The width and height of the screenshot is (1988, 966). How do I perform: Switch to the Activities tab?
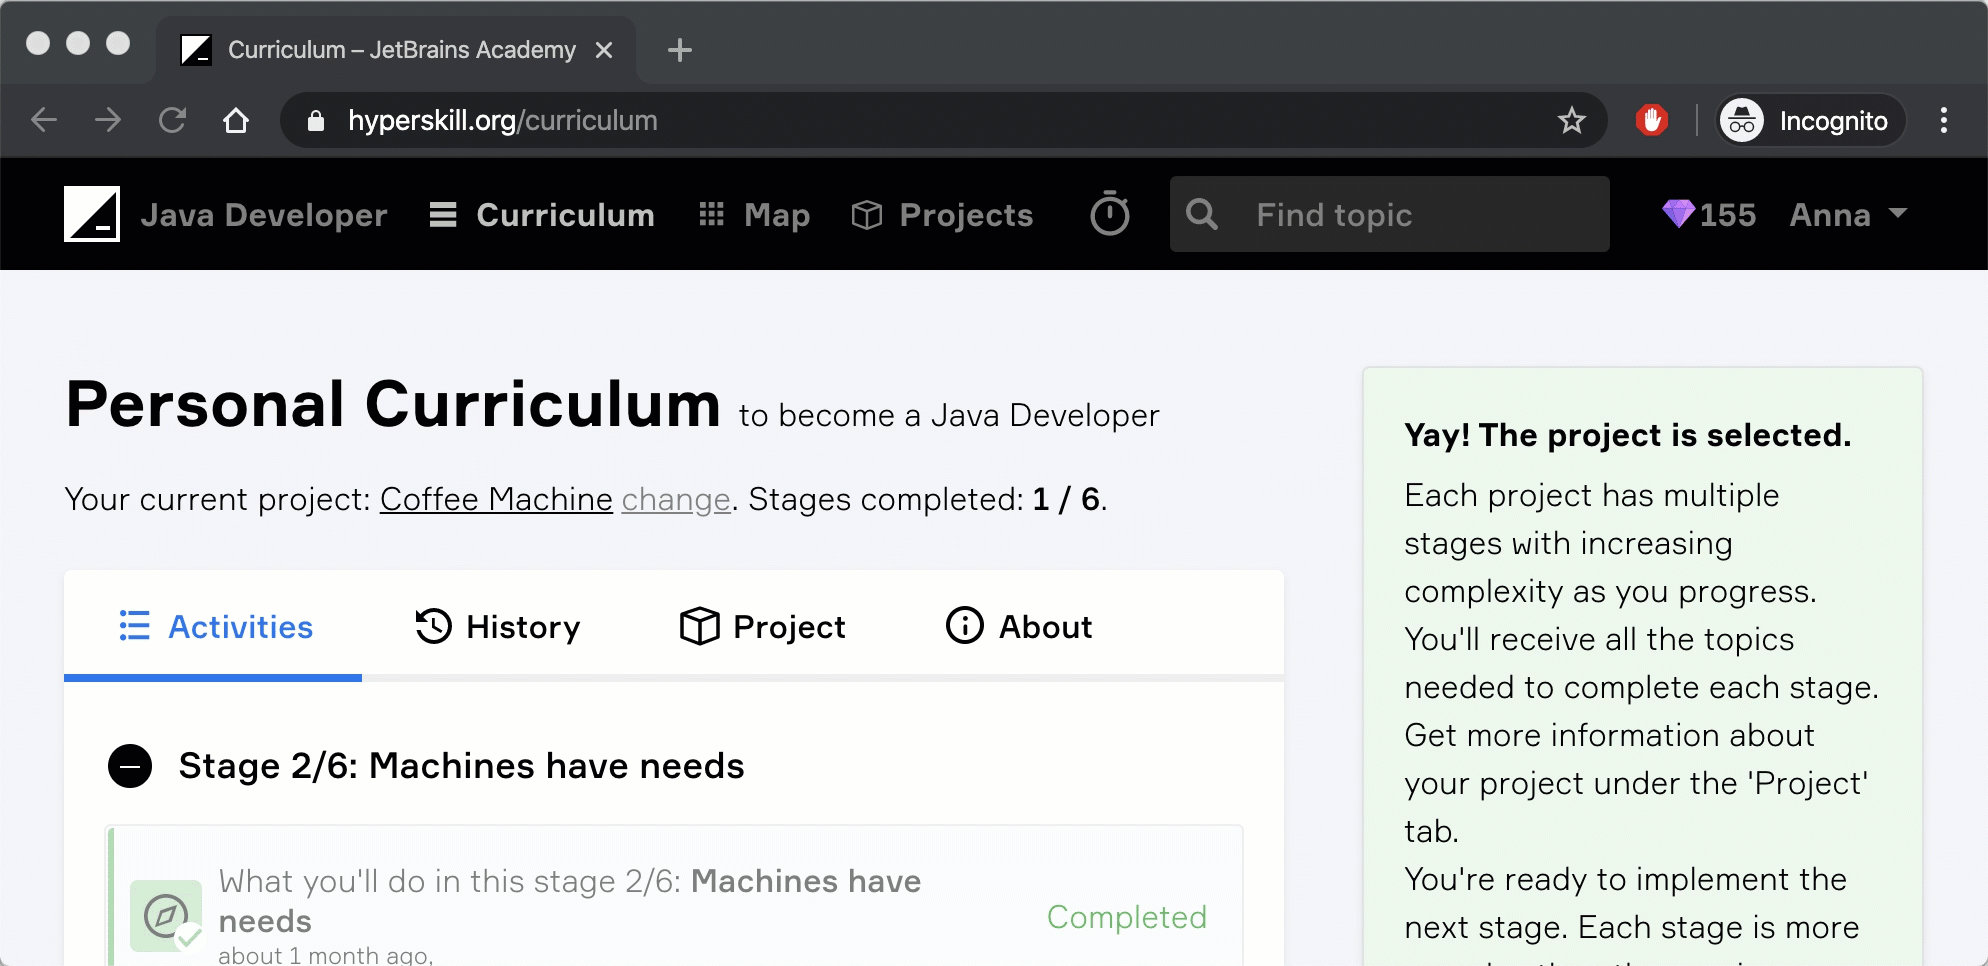pos(215,627)
